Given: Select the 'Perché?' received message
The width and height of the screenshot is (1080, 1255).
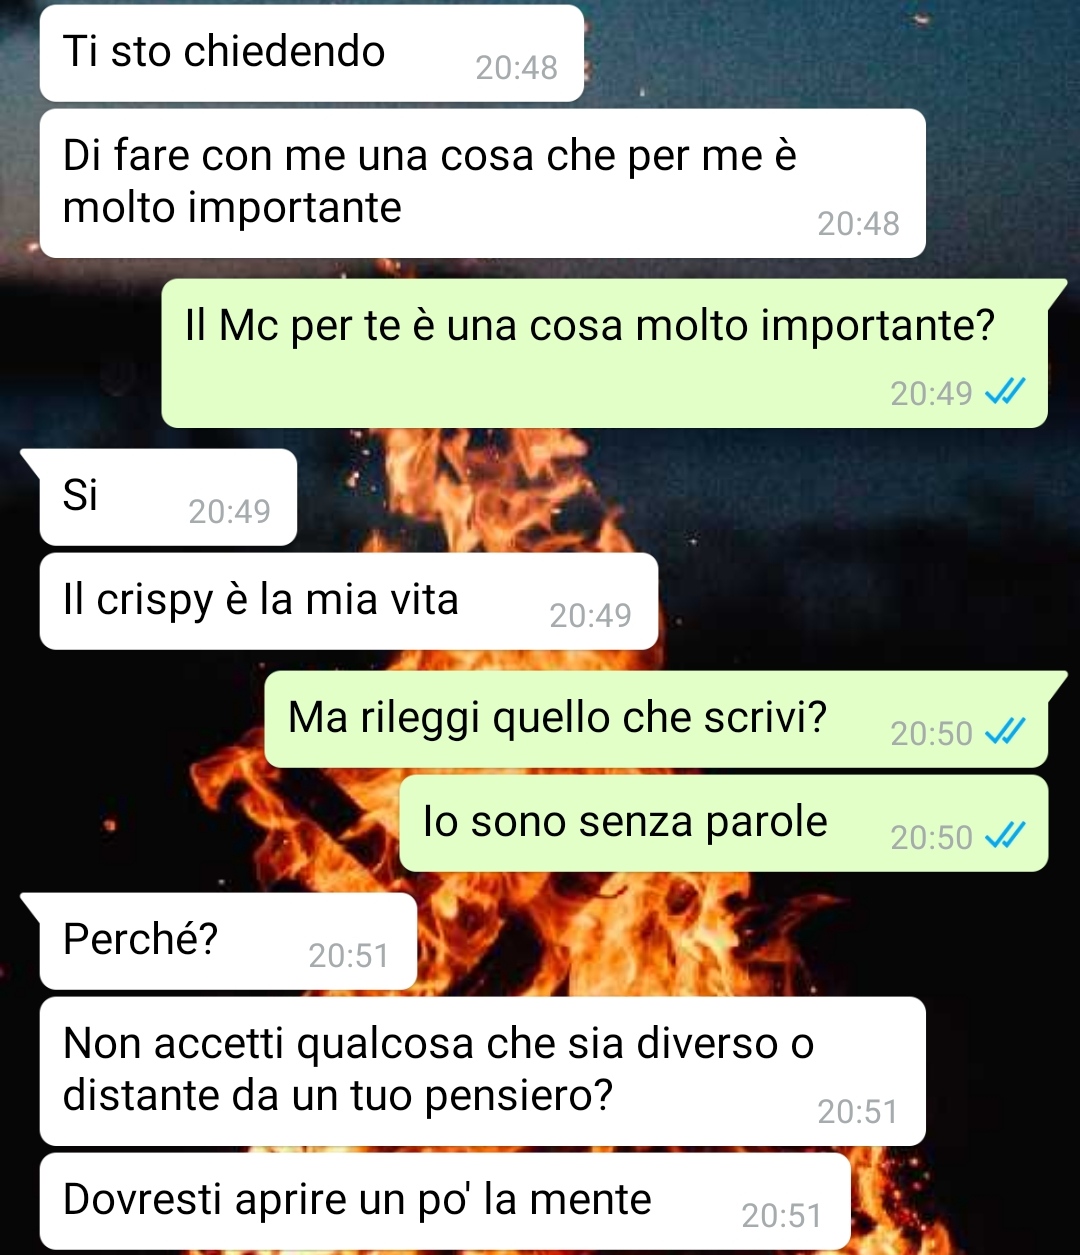Looking at the screenshot, I should coord(228,941).
